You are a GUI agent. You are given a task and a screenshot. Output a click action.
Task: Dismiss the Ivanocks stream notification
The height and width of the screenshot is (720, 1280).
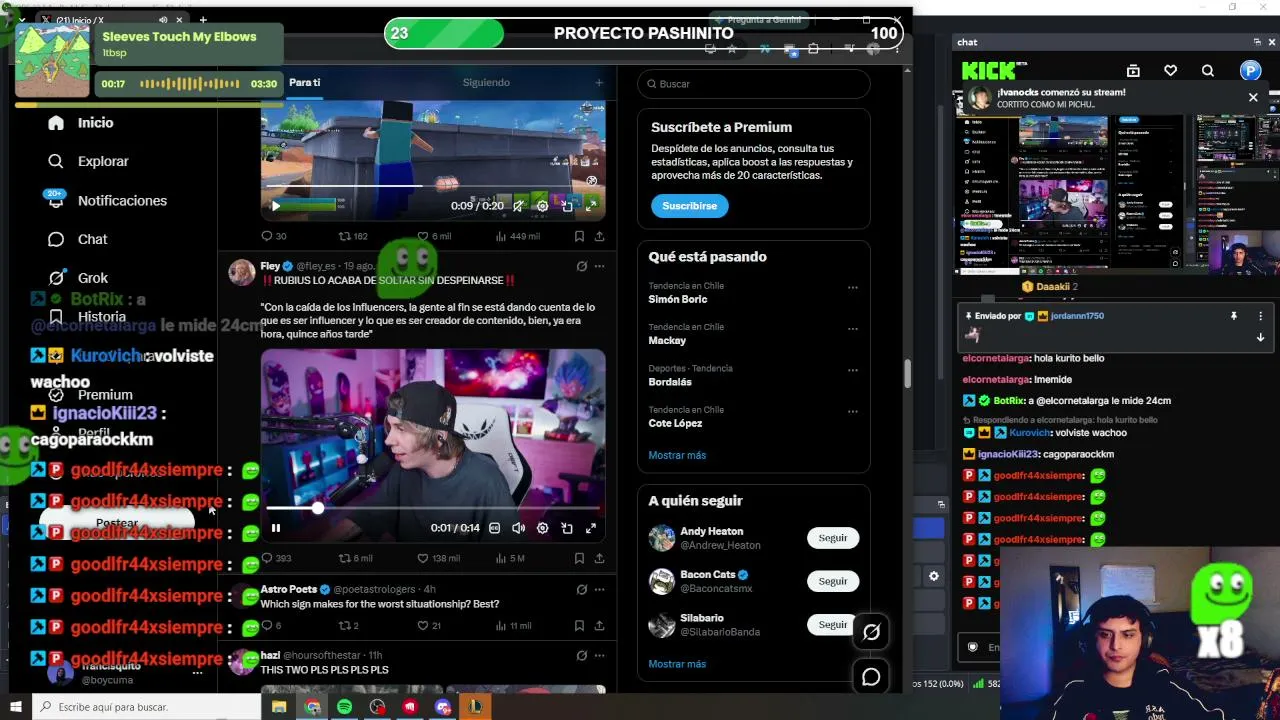pos(1253,98)
